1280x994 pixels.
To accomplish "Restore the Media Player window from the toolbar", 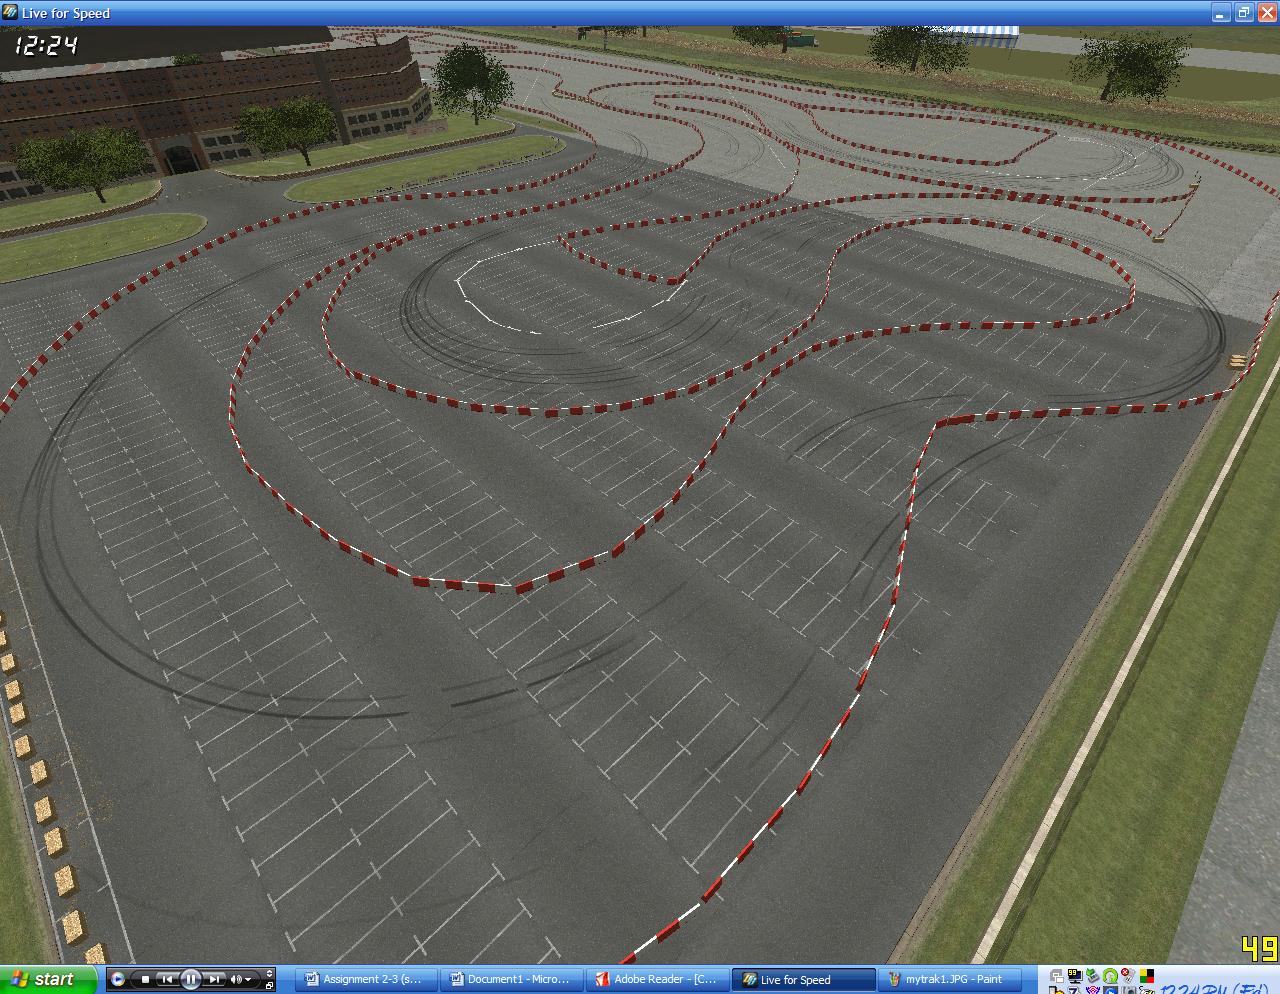I will (x=270, y=985).
